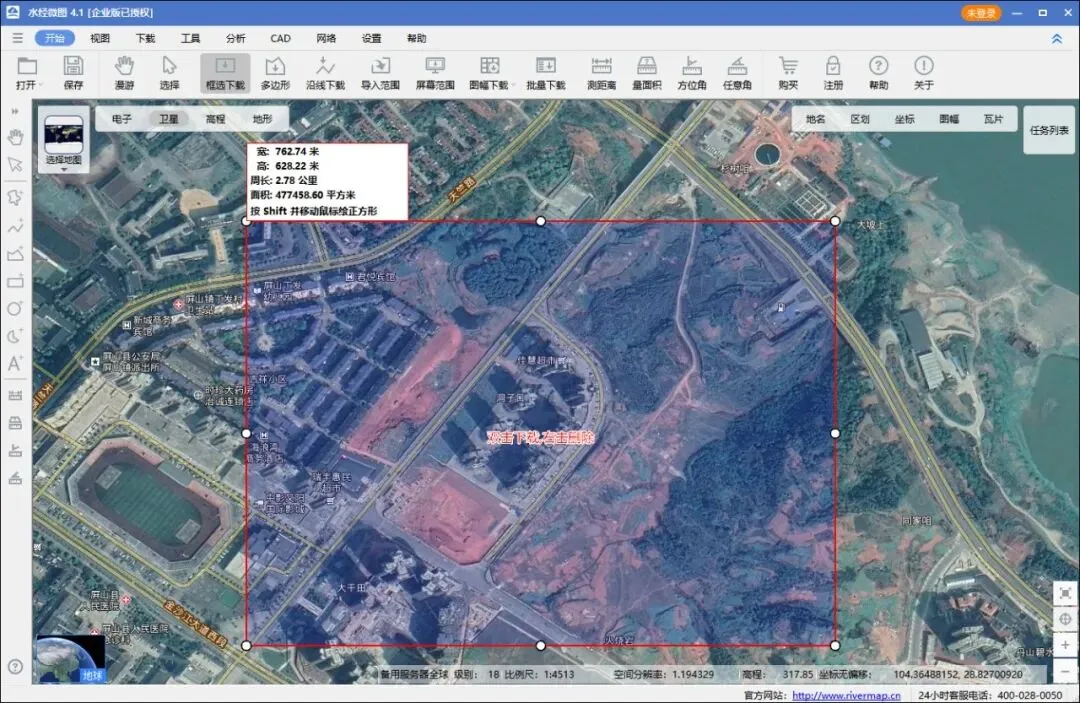Image resolution: width=1080 pixels, height=703 pixels.
Task: Open help question mark at bottom-left
Action: (x=15, y=667)
